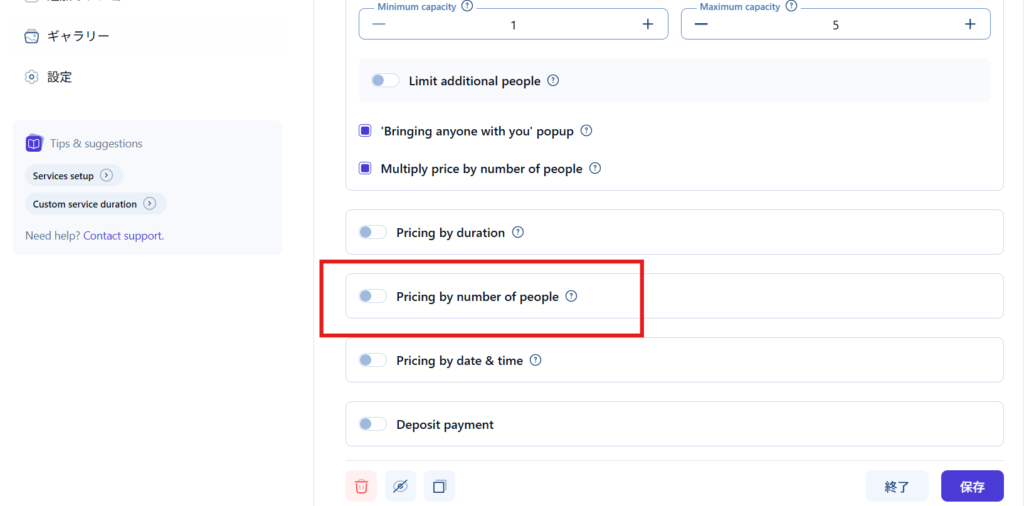Click help icon beside Pricing by date & time
This screenshot has width=1024, height=506.
coord(536,360)
